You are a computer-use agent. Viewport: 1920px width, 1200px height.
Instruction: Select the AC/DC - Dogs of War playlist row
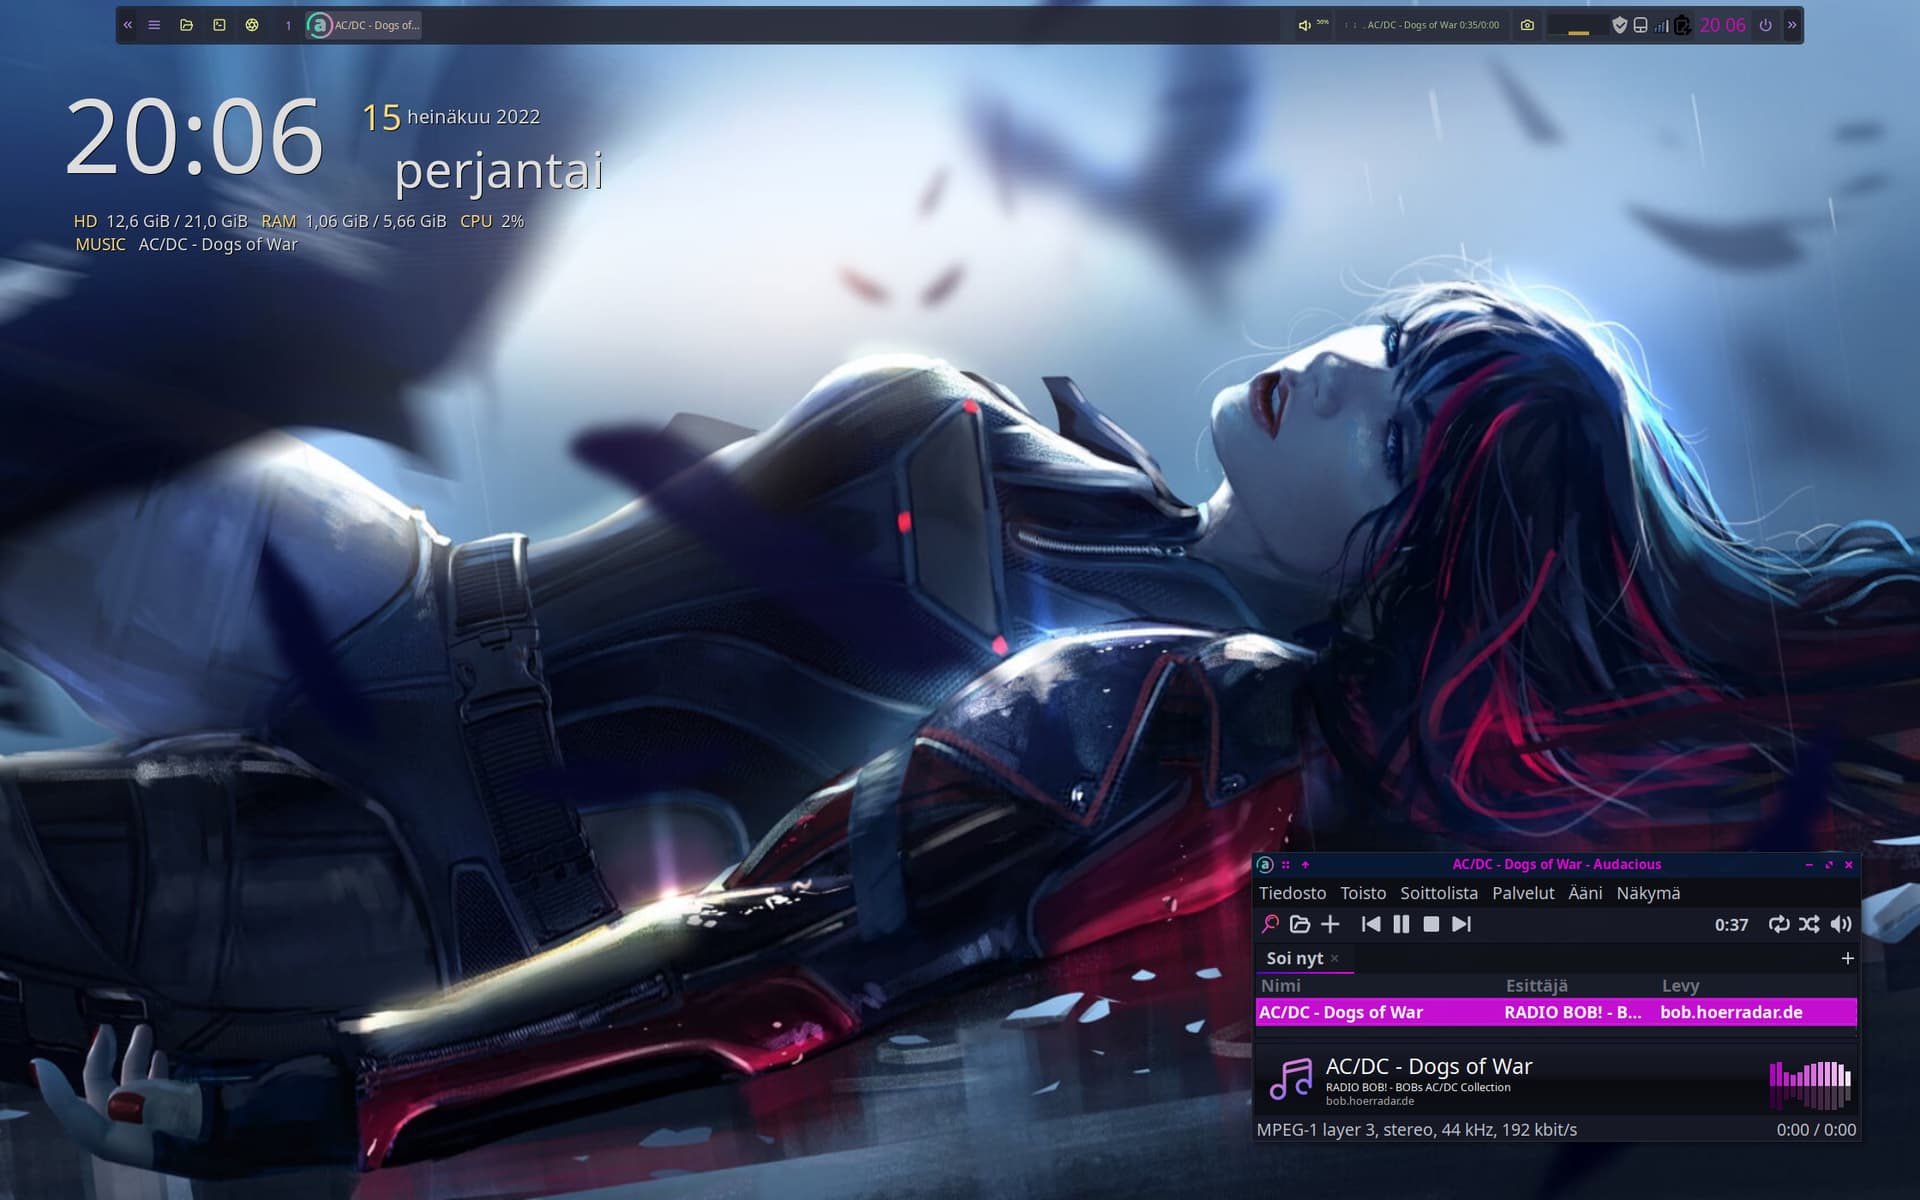click(x=1556, y=1012)
